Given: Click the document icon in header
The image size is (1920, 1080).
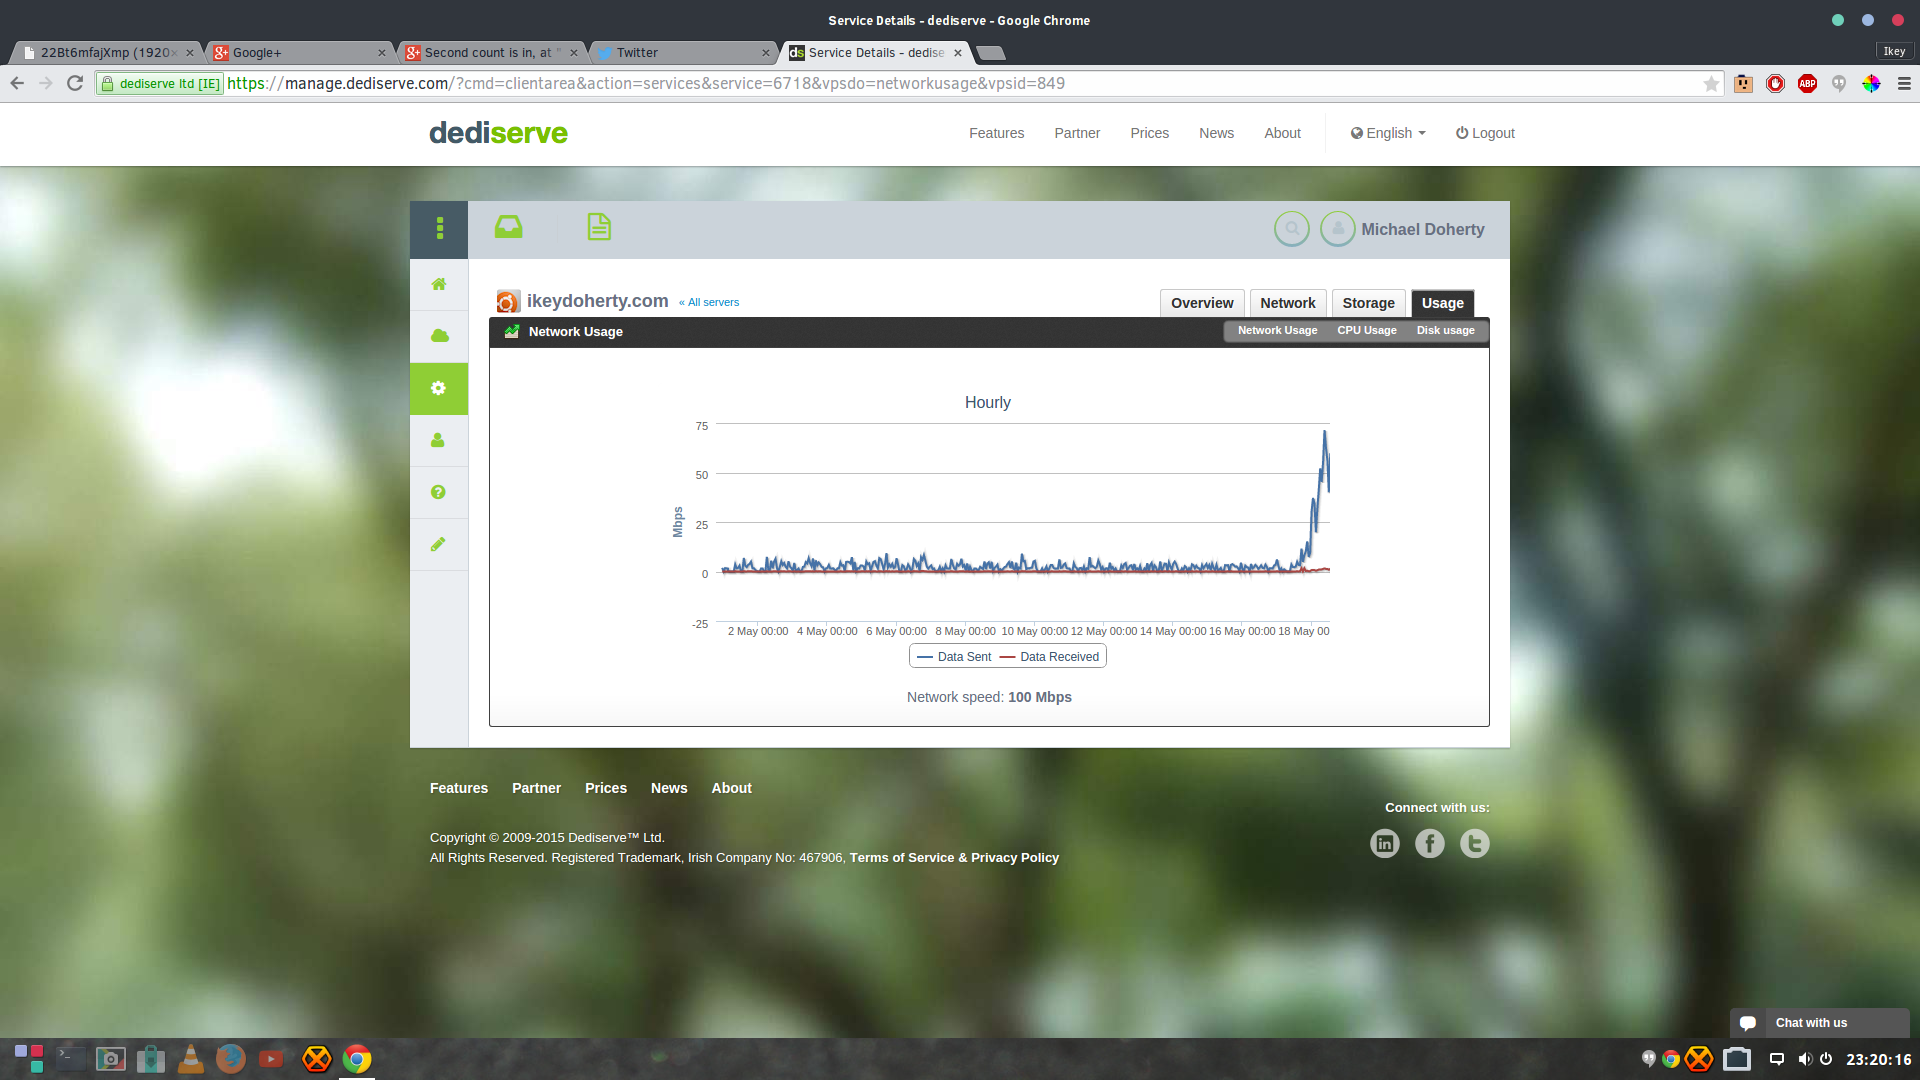Looking at the screenshot, I should [599, 227].
